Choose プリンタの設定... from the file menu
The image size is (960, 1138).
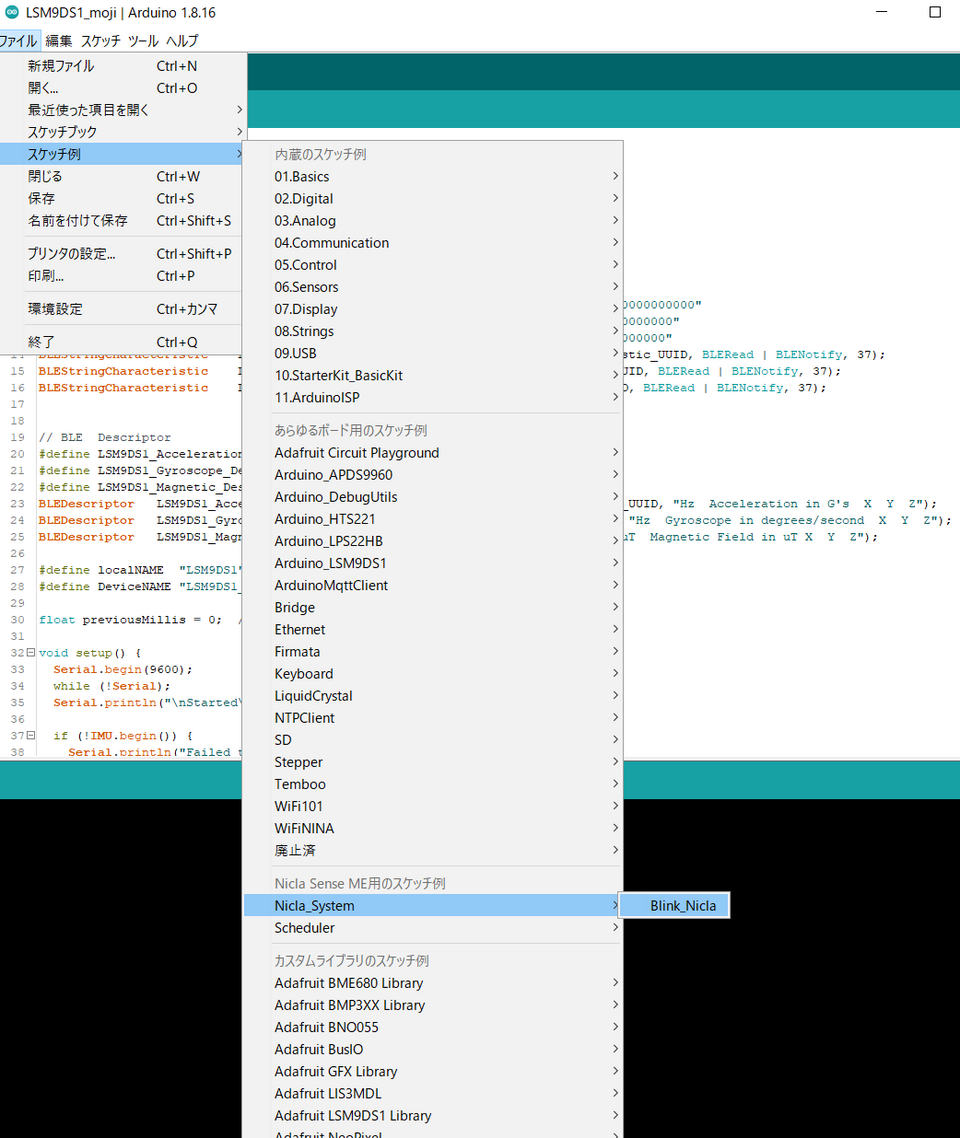tap(71, 254)
